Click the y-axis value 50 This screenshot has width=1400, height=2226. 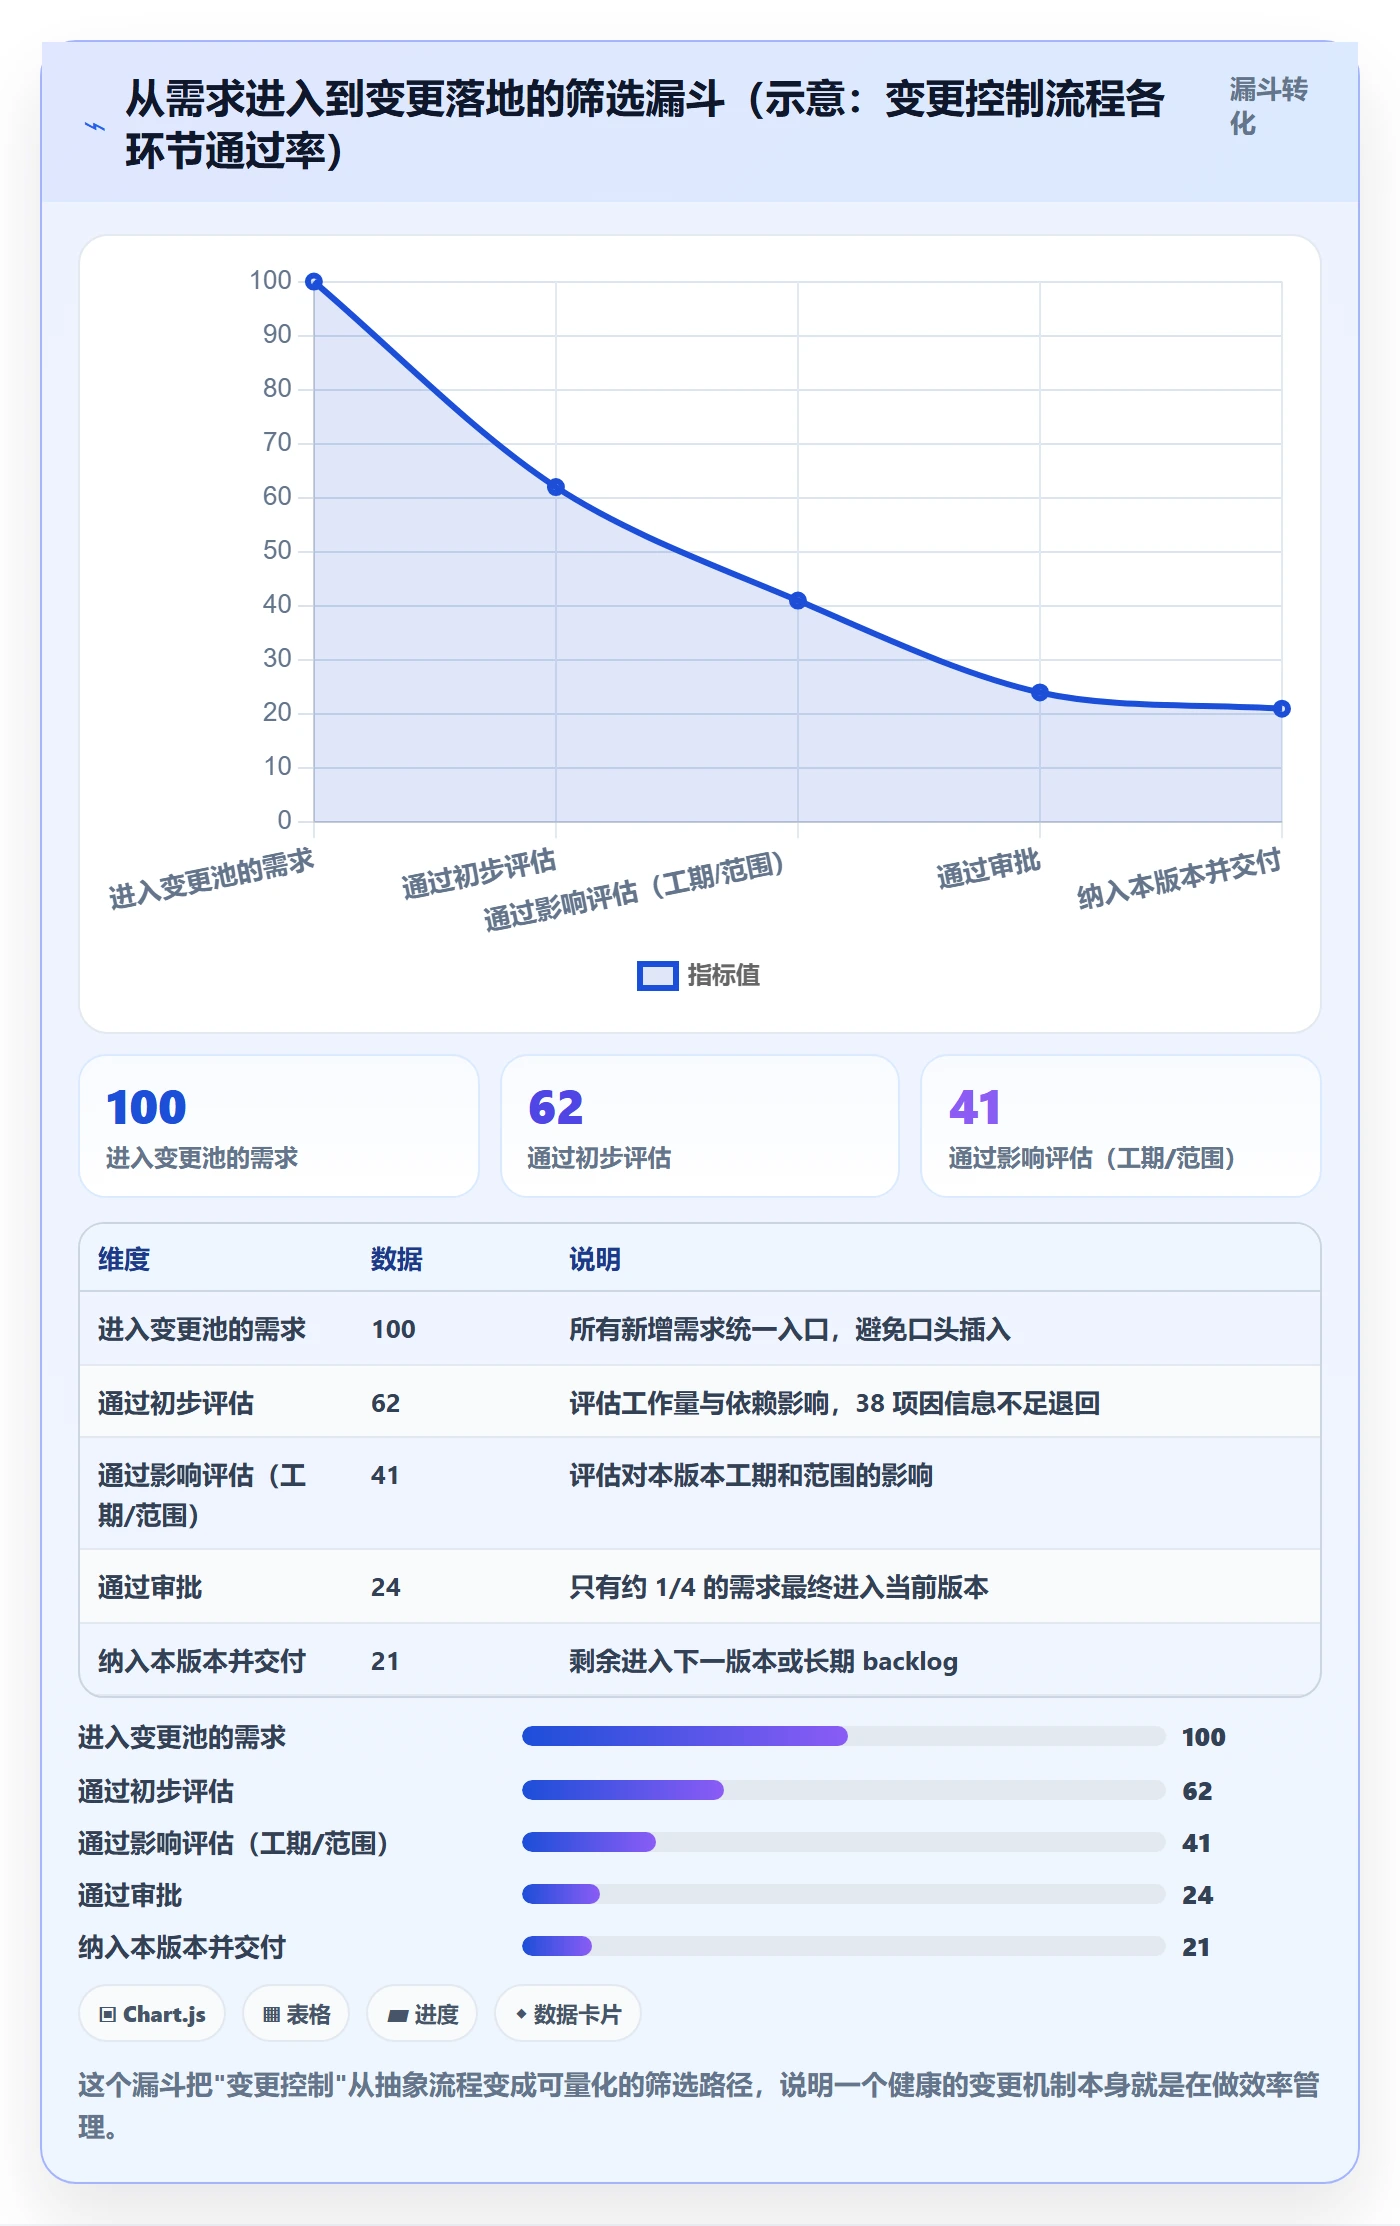pyautogui.click(x=277, y=550)
